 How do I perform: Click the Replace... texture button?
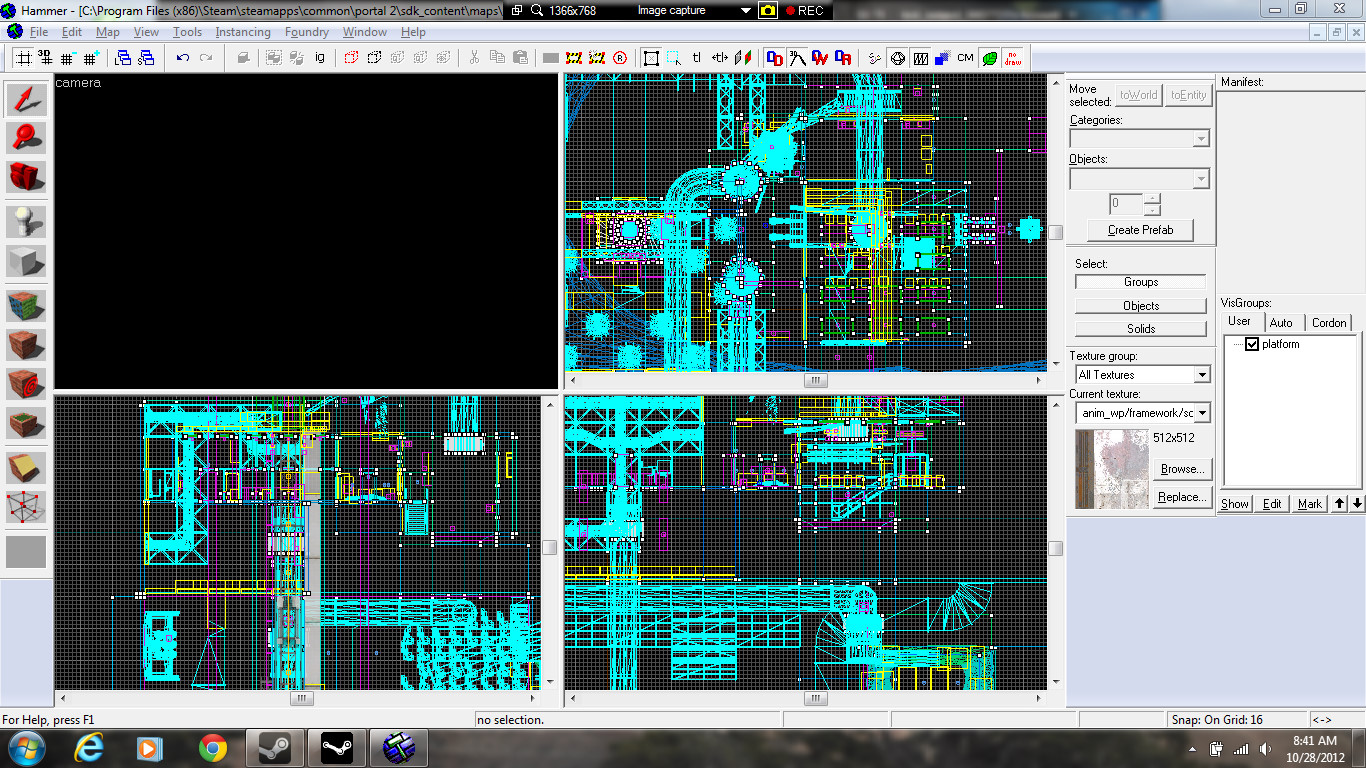(x=1183, y=497)
